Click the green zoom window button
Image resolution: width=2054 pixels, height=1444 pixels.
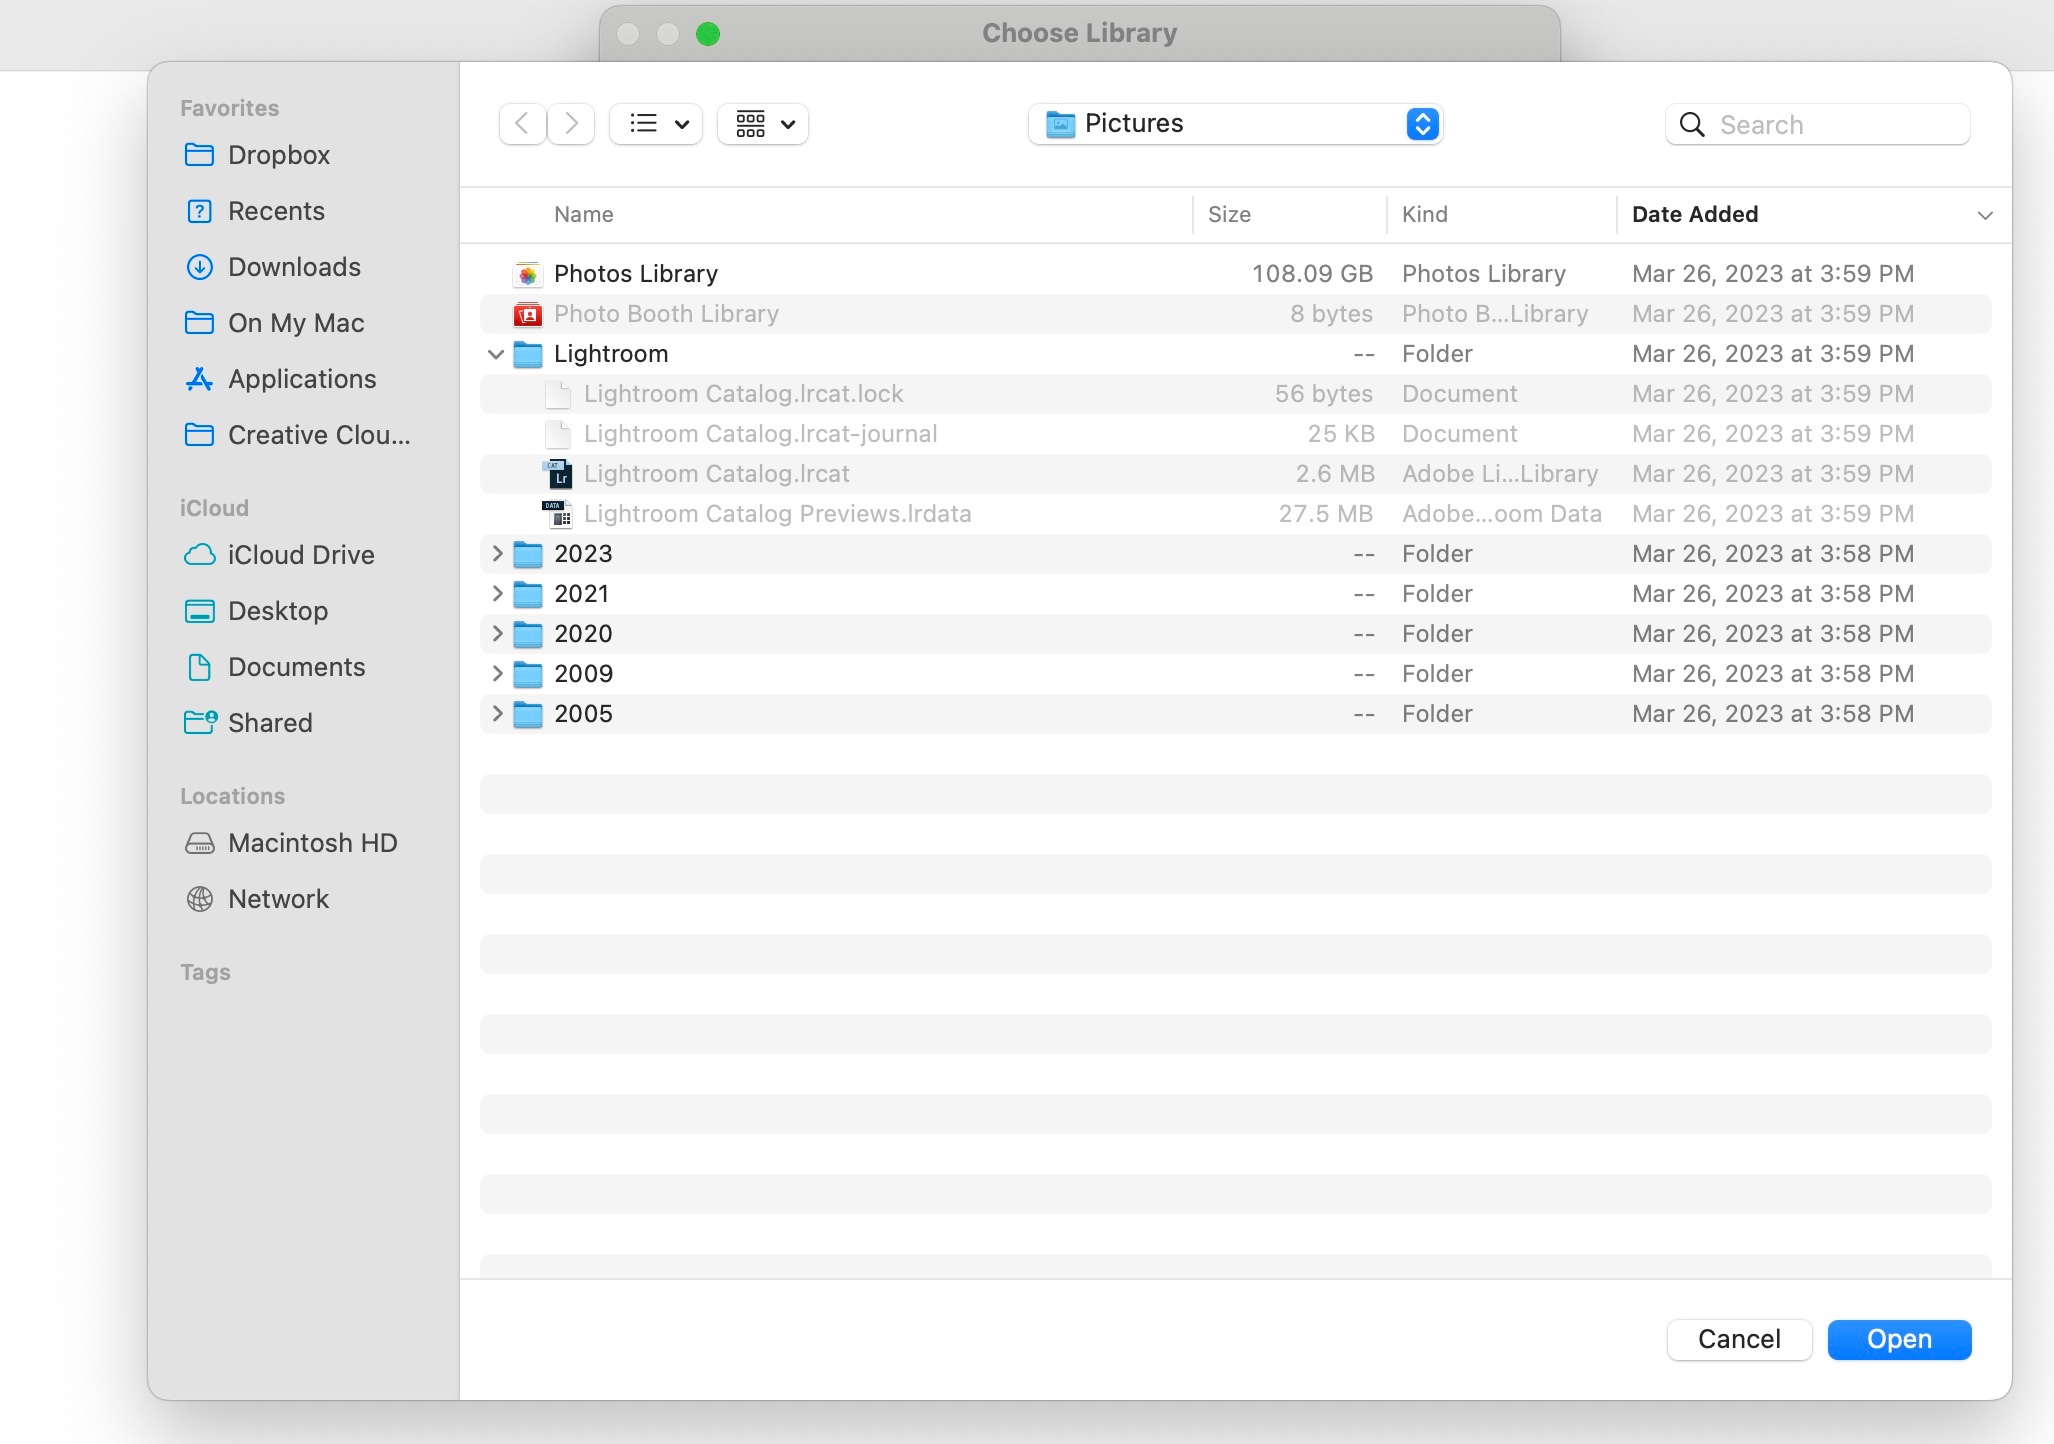click(x=708, y=34)
